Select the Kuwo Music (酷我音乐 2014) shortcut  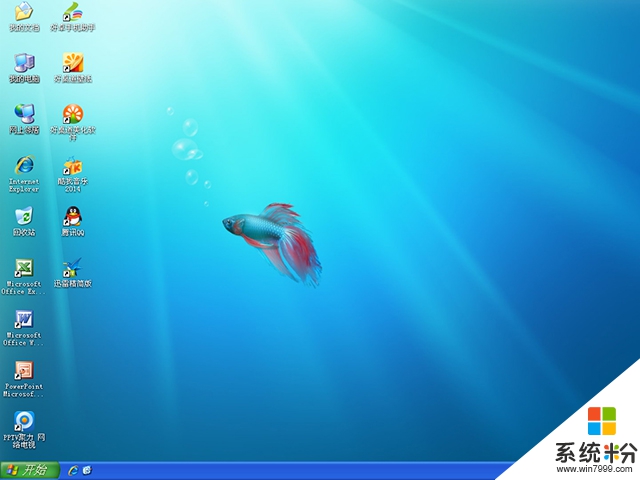coord(73,165)
